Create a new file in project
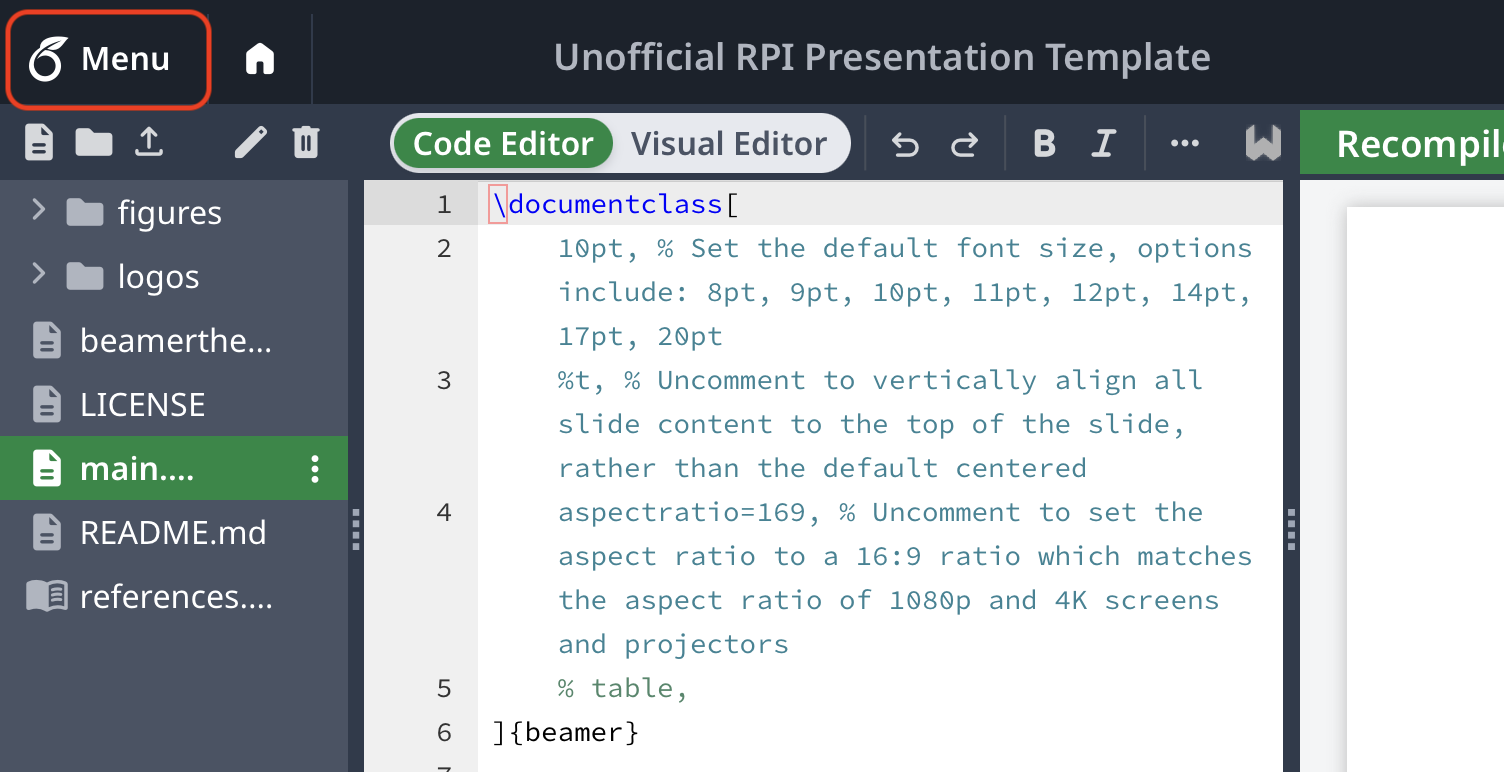 coord(39,143)
